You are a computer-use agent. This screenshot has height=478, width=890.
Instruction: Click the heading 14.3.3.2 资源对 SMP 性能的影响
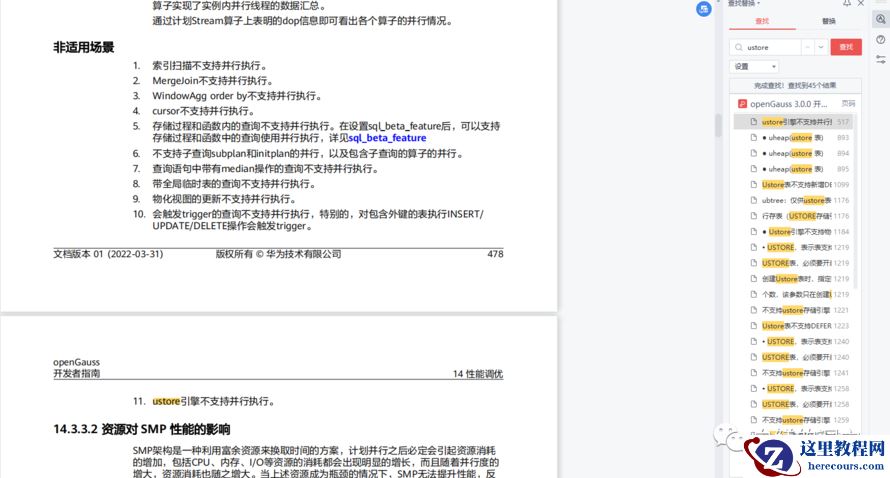click(141, 429)
